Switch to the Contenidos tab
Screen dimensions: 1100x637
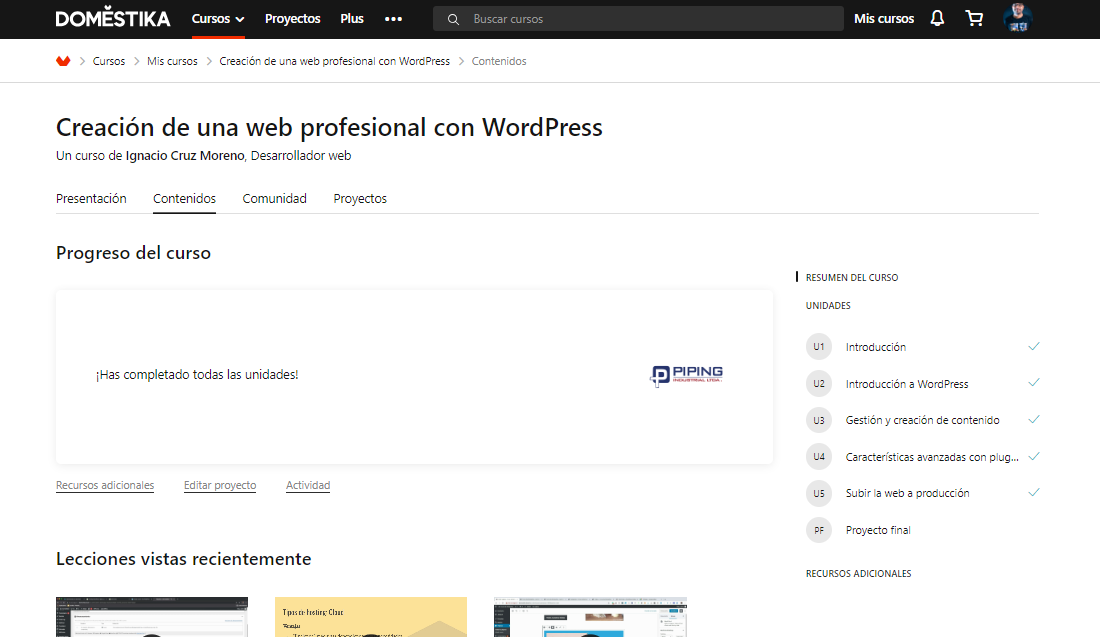[x=185, y=199]
